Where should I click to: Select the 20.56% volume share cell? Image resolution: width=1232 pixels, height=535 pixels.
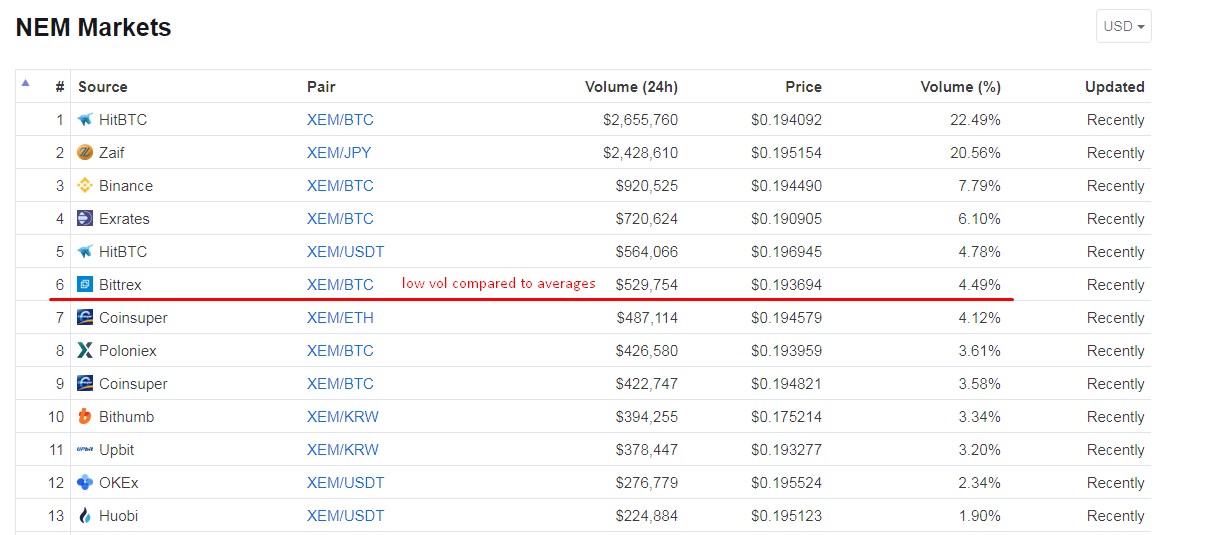click(x=975, y=153)
